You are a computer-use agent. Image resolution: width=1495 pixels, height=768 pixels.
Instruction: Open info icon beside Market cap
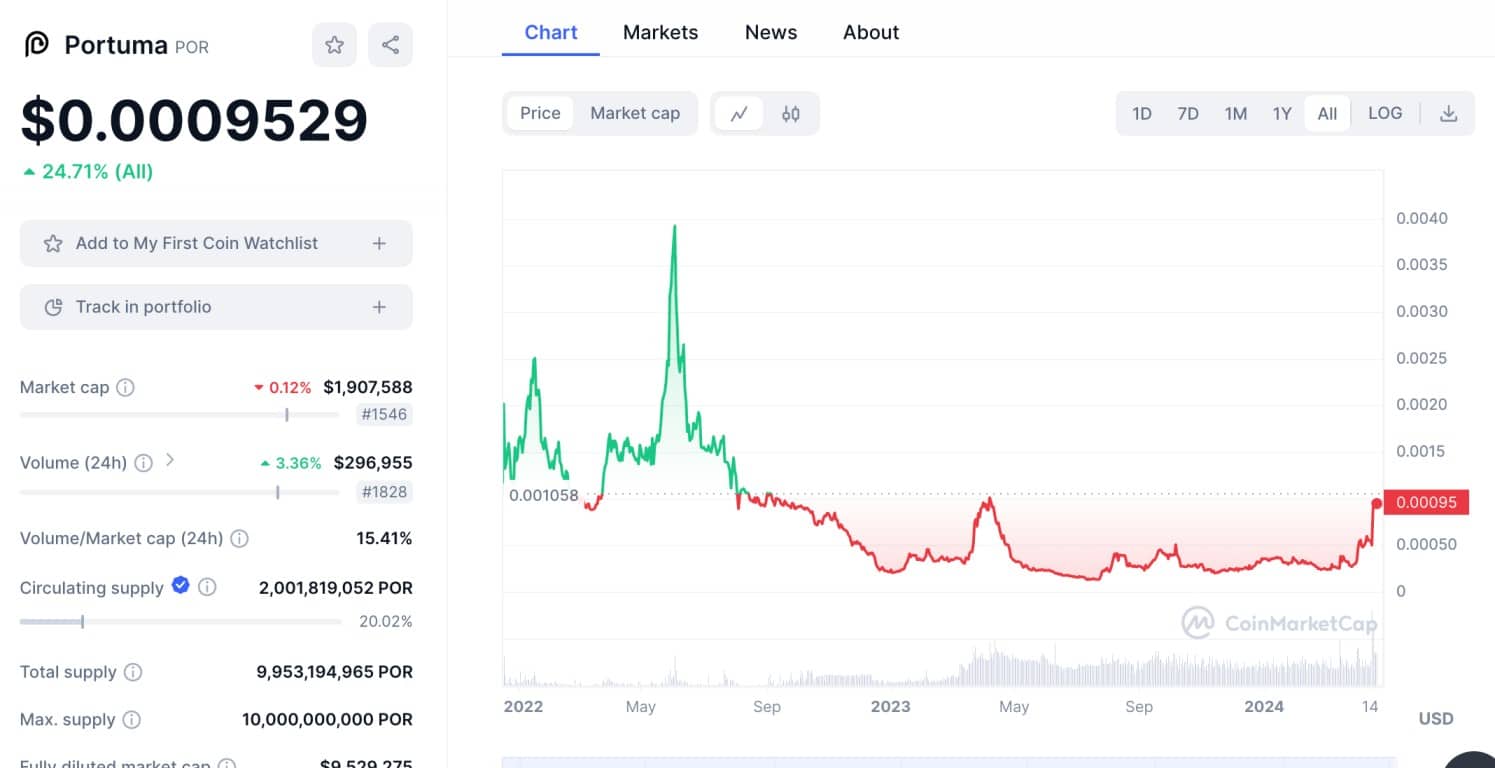click(x=126, y=387)
